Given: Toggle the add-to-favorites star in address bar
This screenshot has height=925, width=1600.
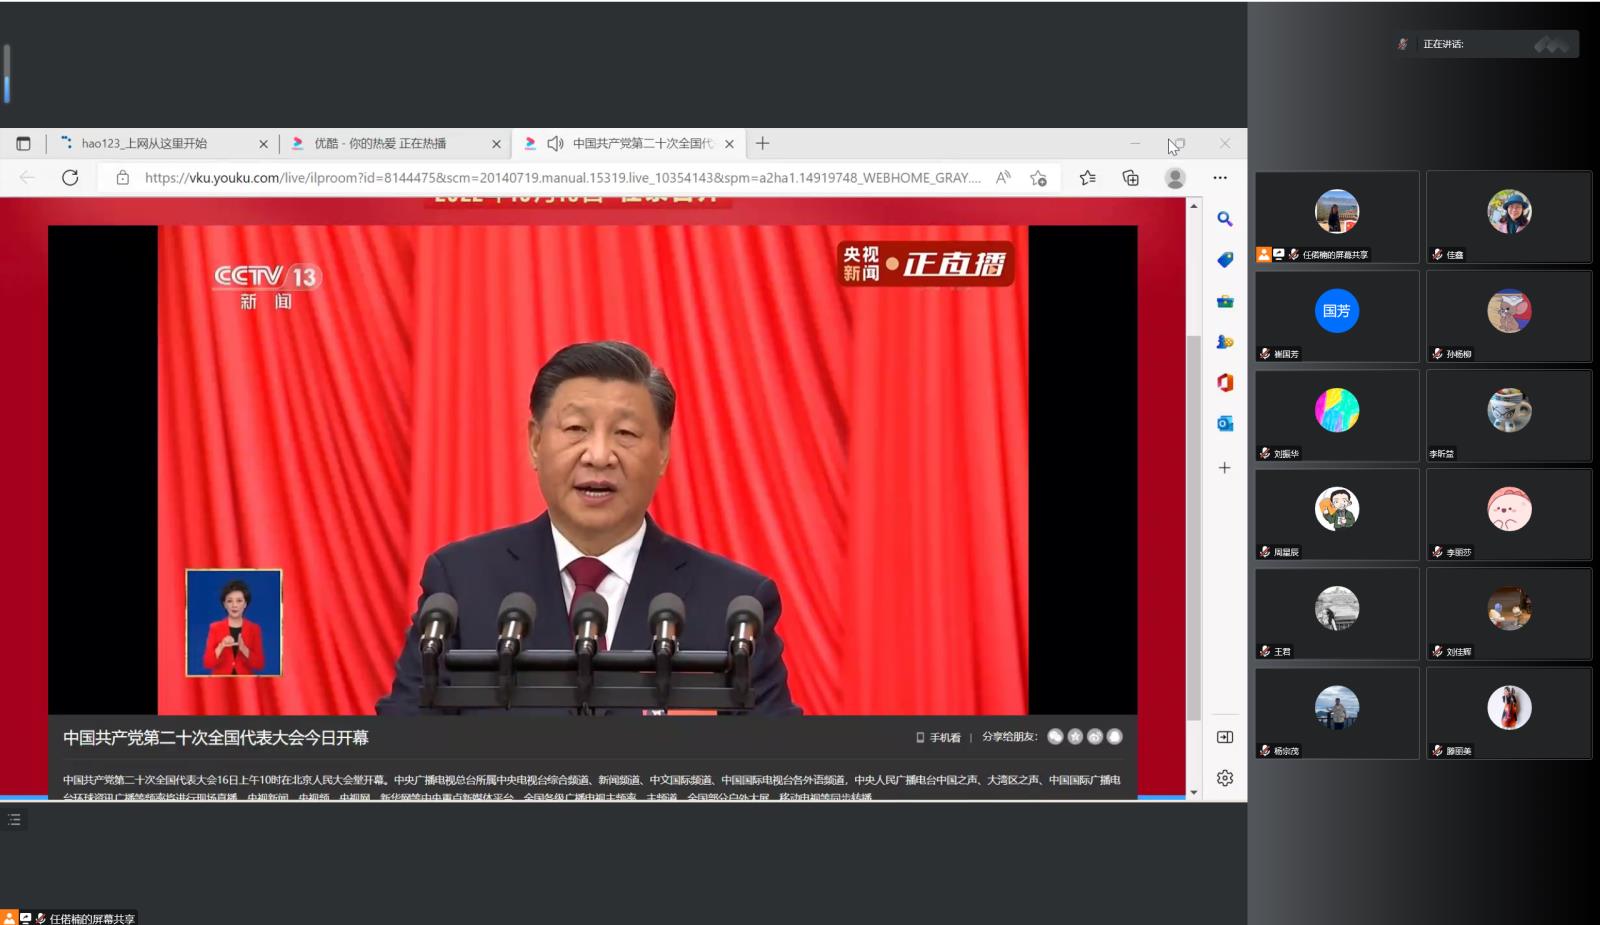Looking at the screenshot, I should [1038, 178].
